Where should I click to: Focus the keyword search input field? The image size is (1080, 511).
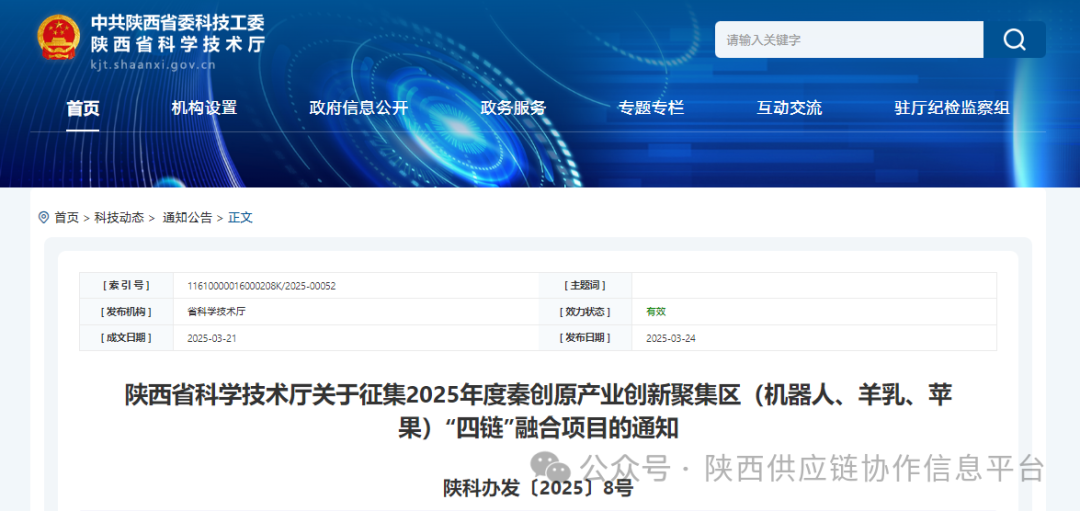pos(849,40)
